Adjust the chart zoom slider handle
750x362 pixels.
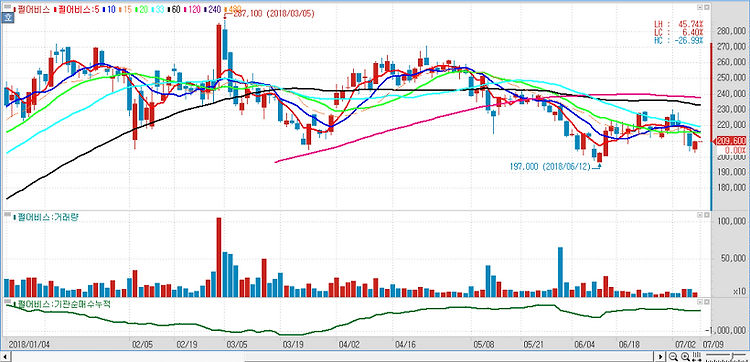(x=731, y=357)
